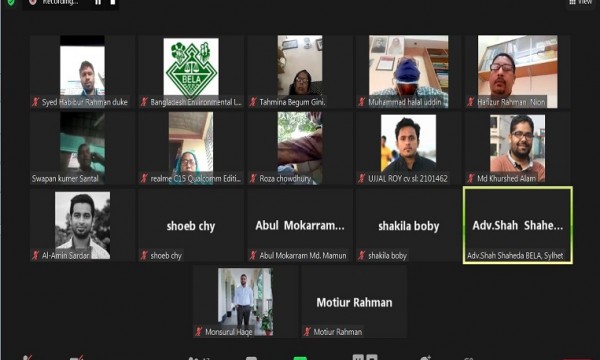Click the Abul Mokarram Md. Mamun tile
This screenshot has width=600, height=360.
click(300, 225)
